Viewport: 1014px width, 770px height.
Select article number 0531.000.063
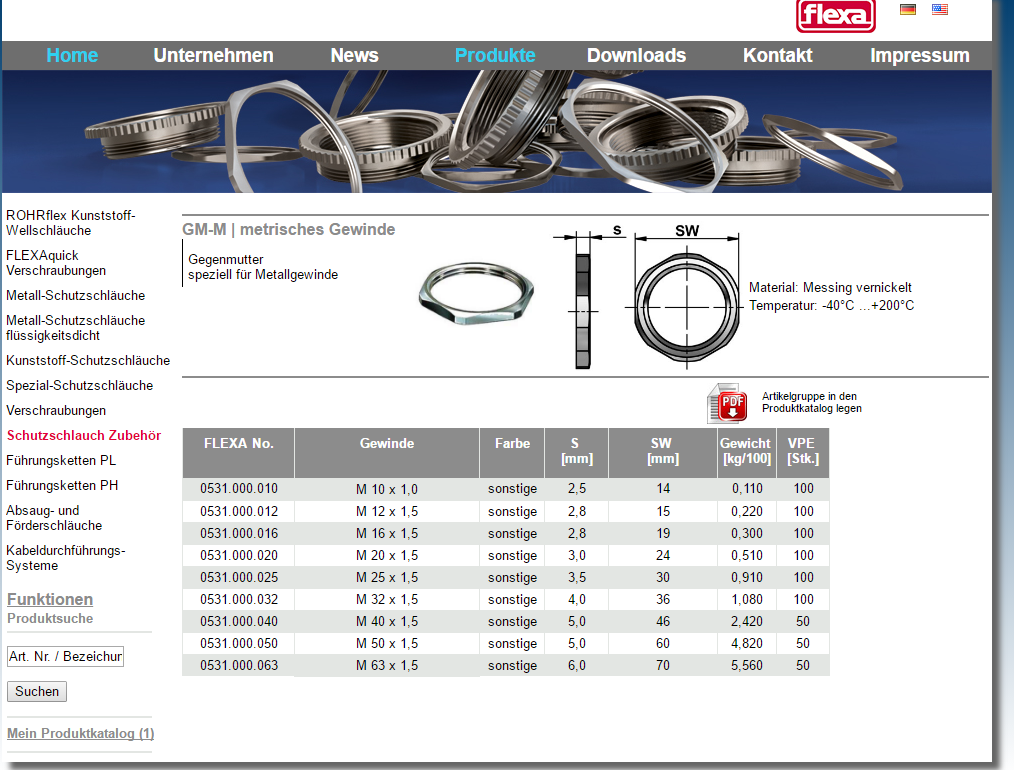tap(239, 665)
